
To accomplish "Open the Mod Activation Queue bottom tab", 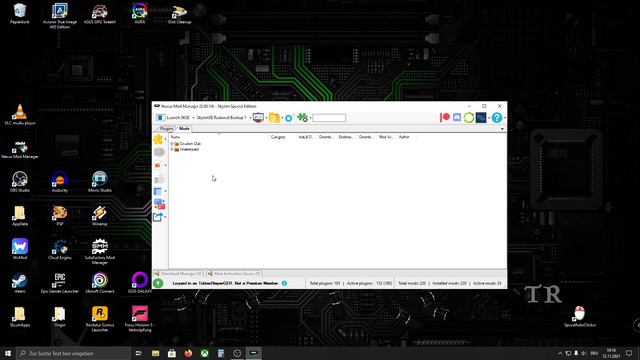I will [234, 273].
